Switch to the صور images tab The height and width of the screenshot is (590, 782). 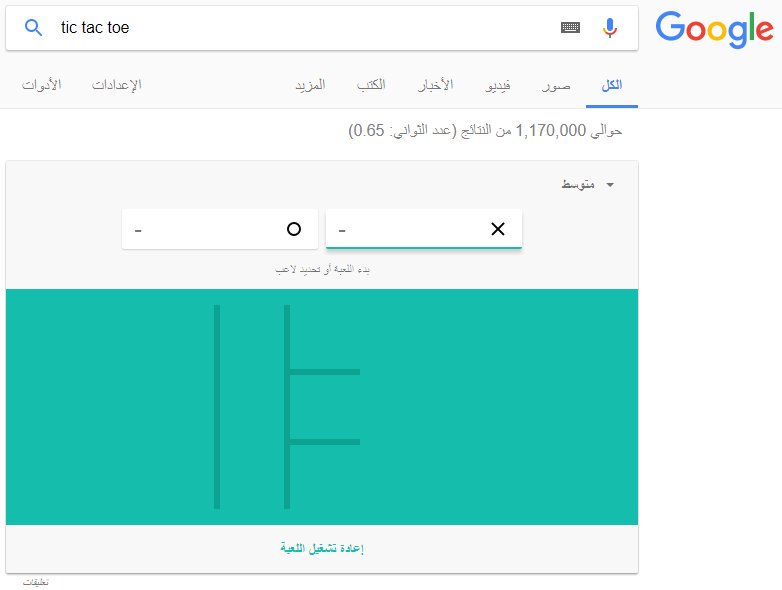(557, 85)
